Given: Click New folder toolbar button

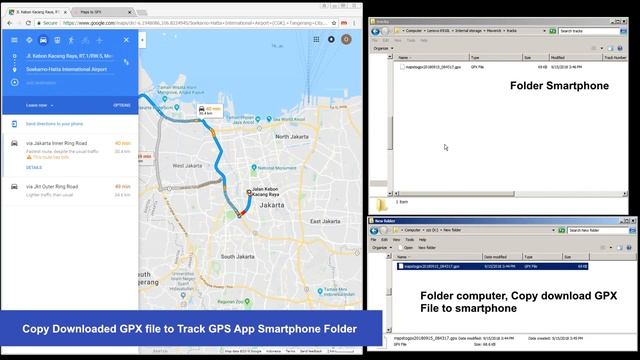Looking at the screenshot, I should pyautogui.click(x=427, y=247).
